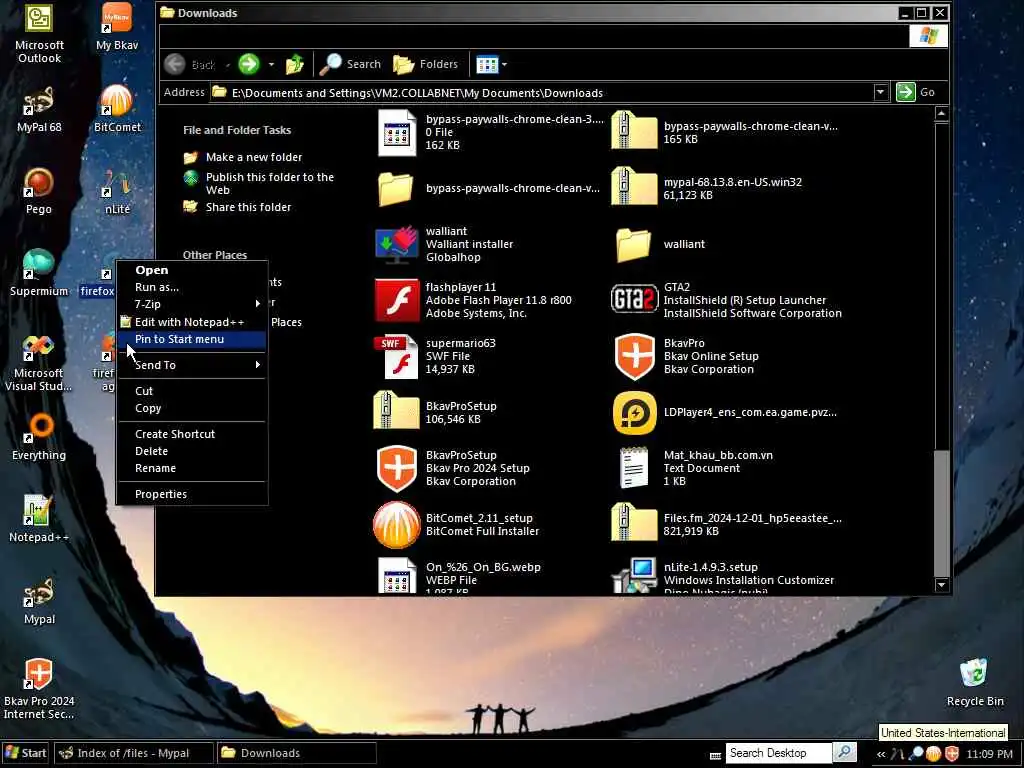1024x768 pixels.
Task: Click the Up folder toolbar icon
Action: tap(295, 64)
